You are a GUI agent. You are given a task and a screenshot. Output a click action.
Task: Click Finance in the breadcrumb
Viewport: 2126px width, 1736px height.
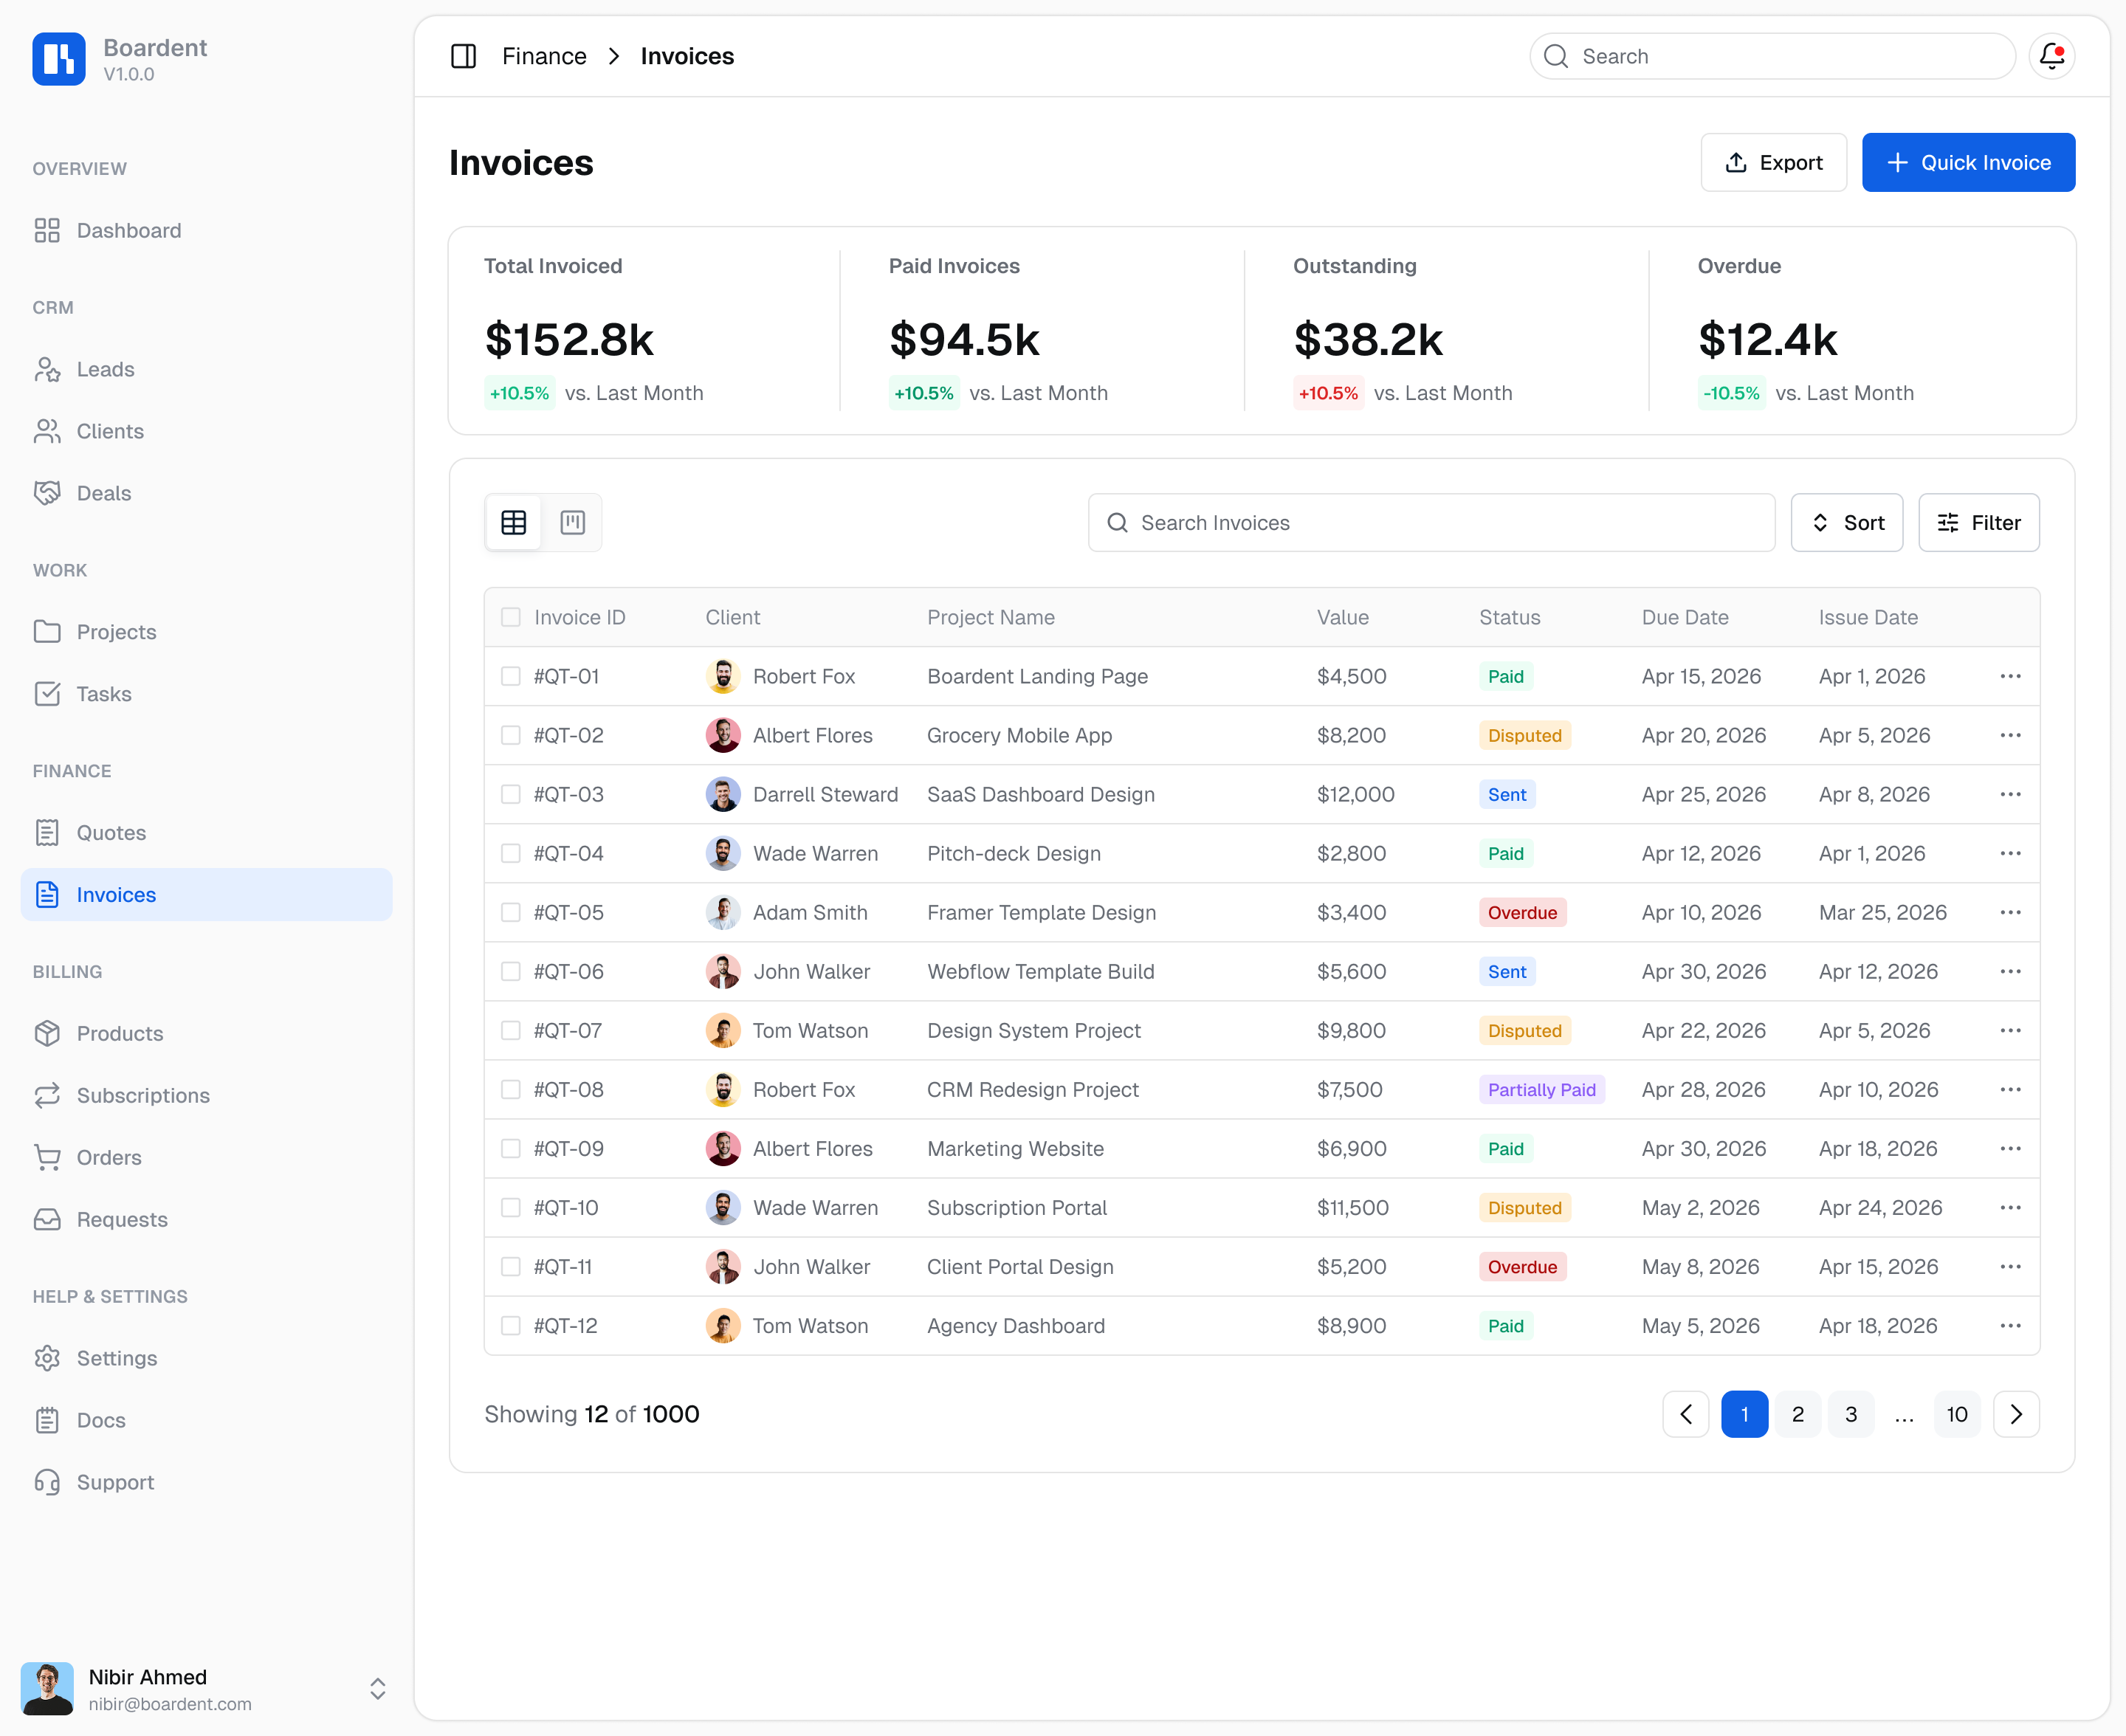[544, 56]
